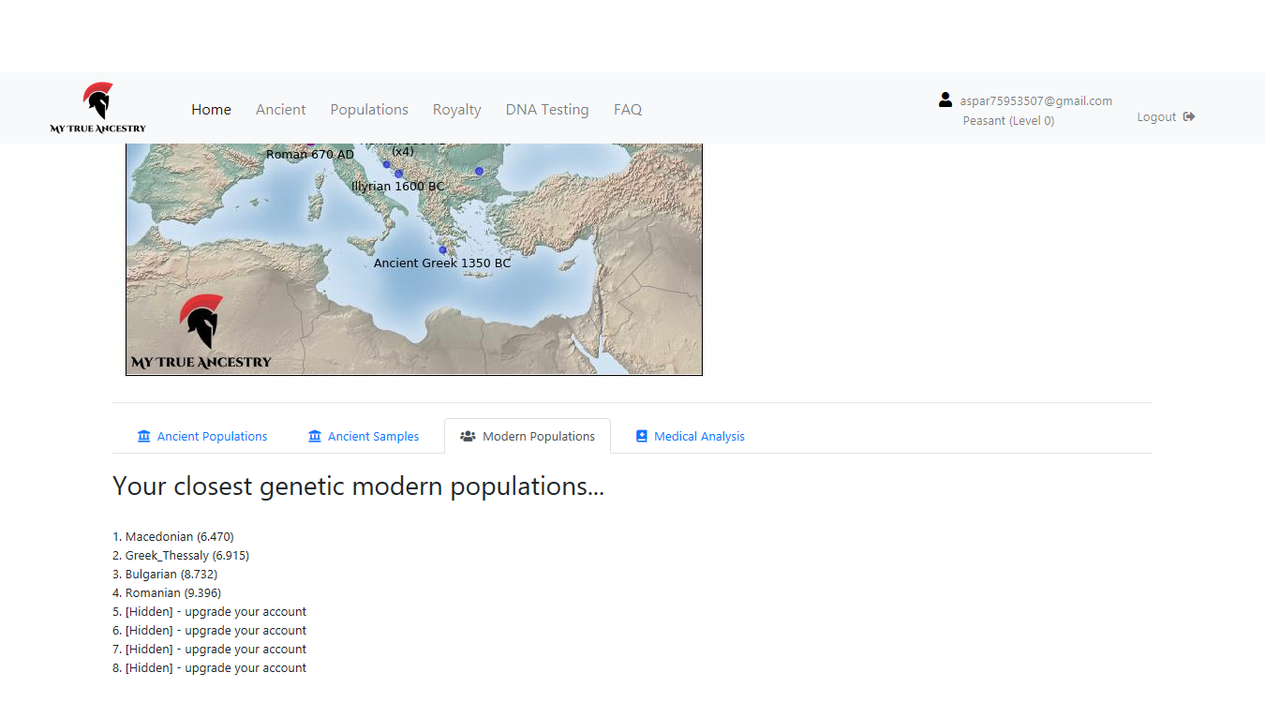
Task: Click the Ancient Samples tab building icon
Action: point(315,436)
